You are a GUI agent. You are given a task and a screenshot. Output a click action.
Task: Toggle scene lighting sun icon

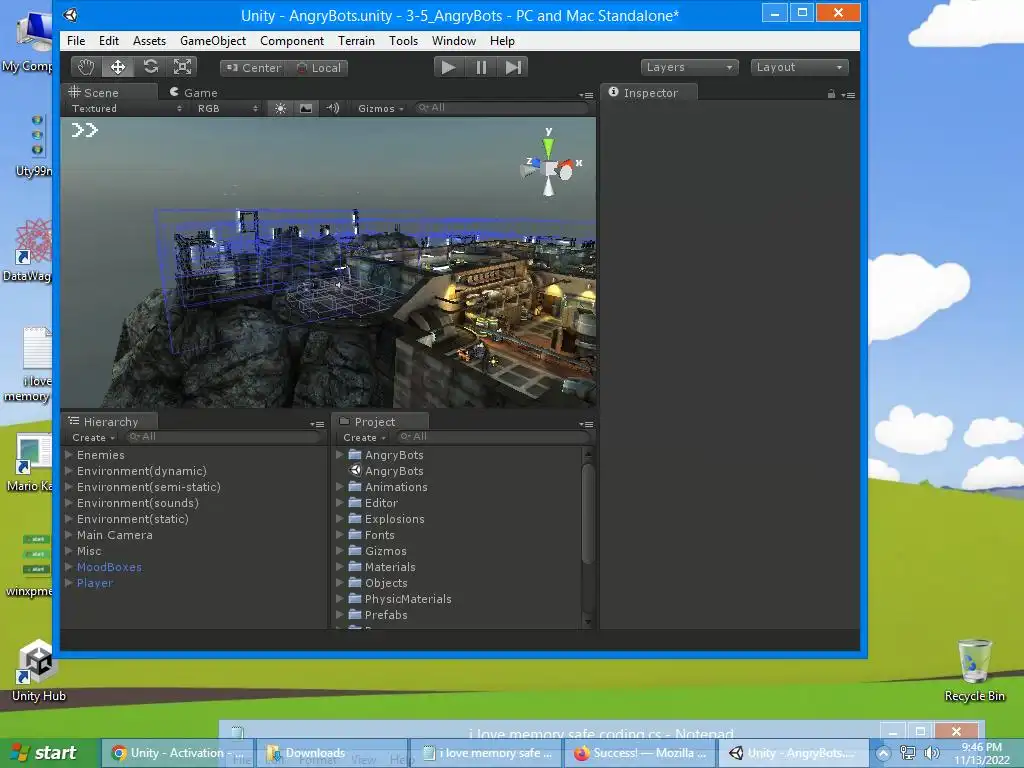280,108
